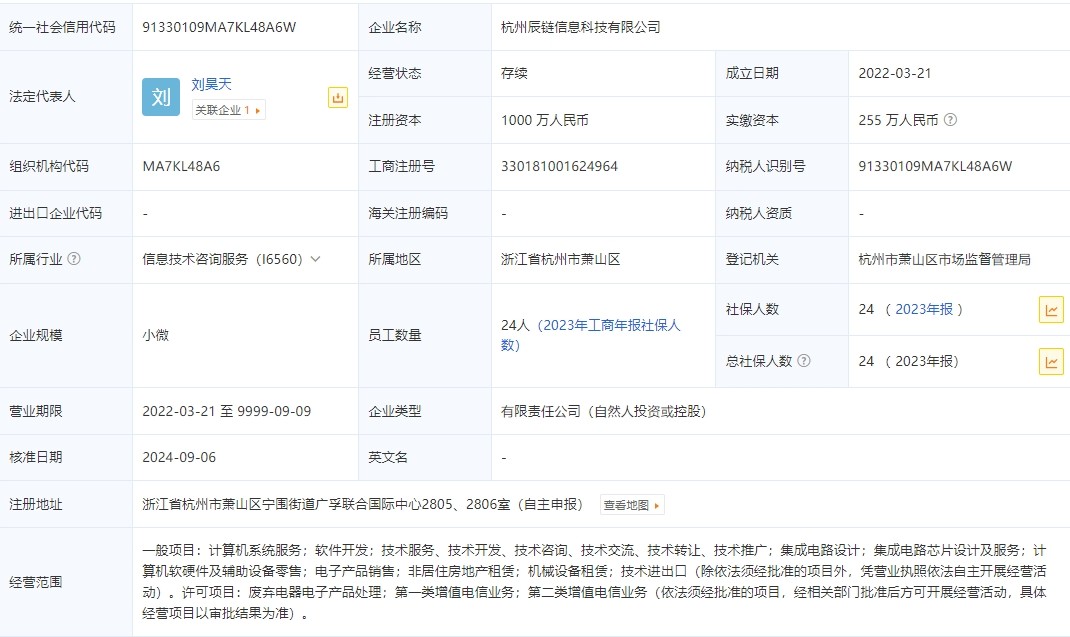Click the 登记机关 label cell
Image resolution: width=1070 pixels, height=637 pixels.
point(782,259)
